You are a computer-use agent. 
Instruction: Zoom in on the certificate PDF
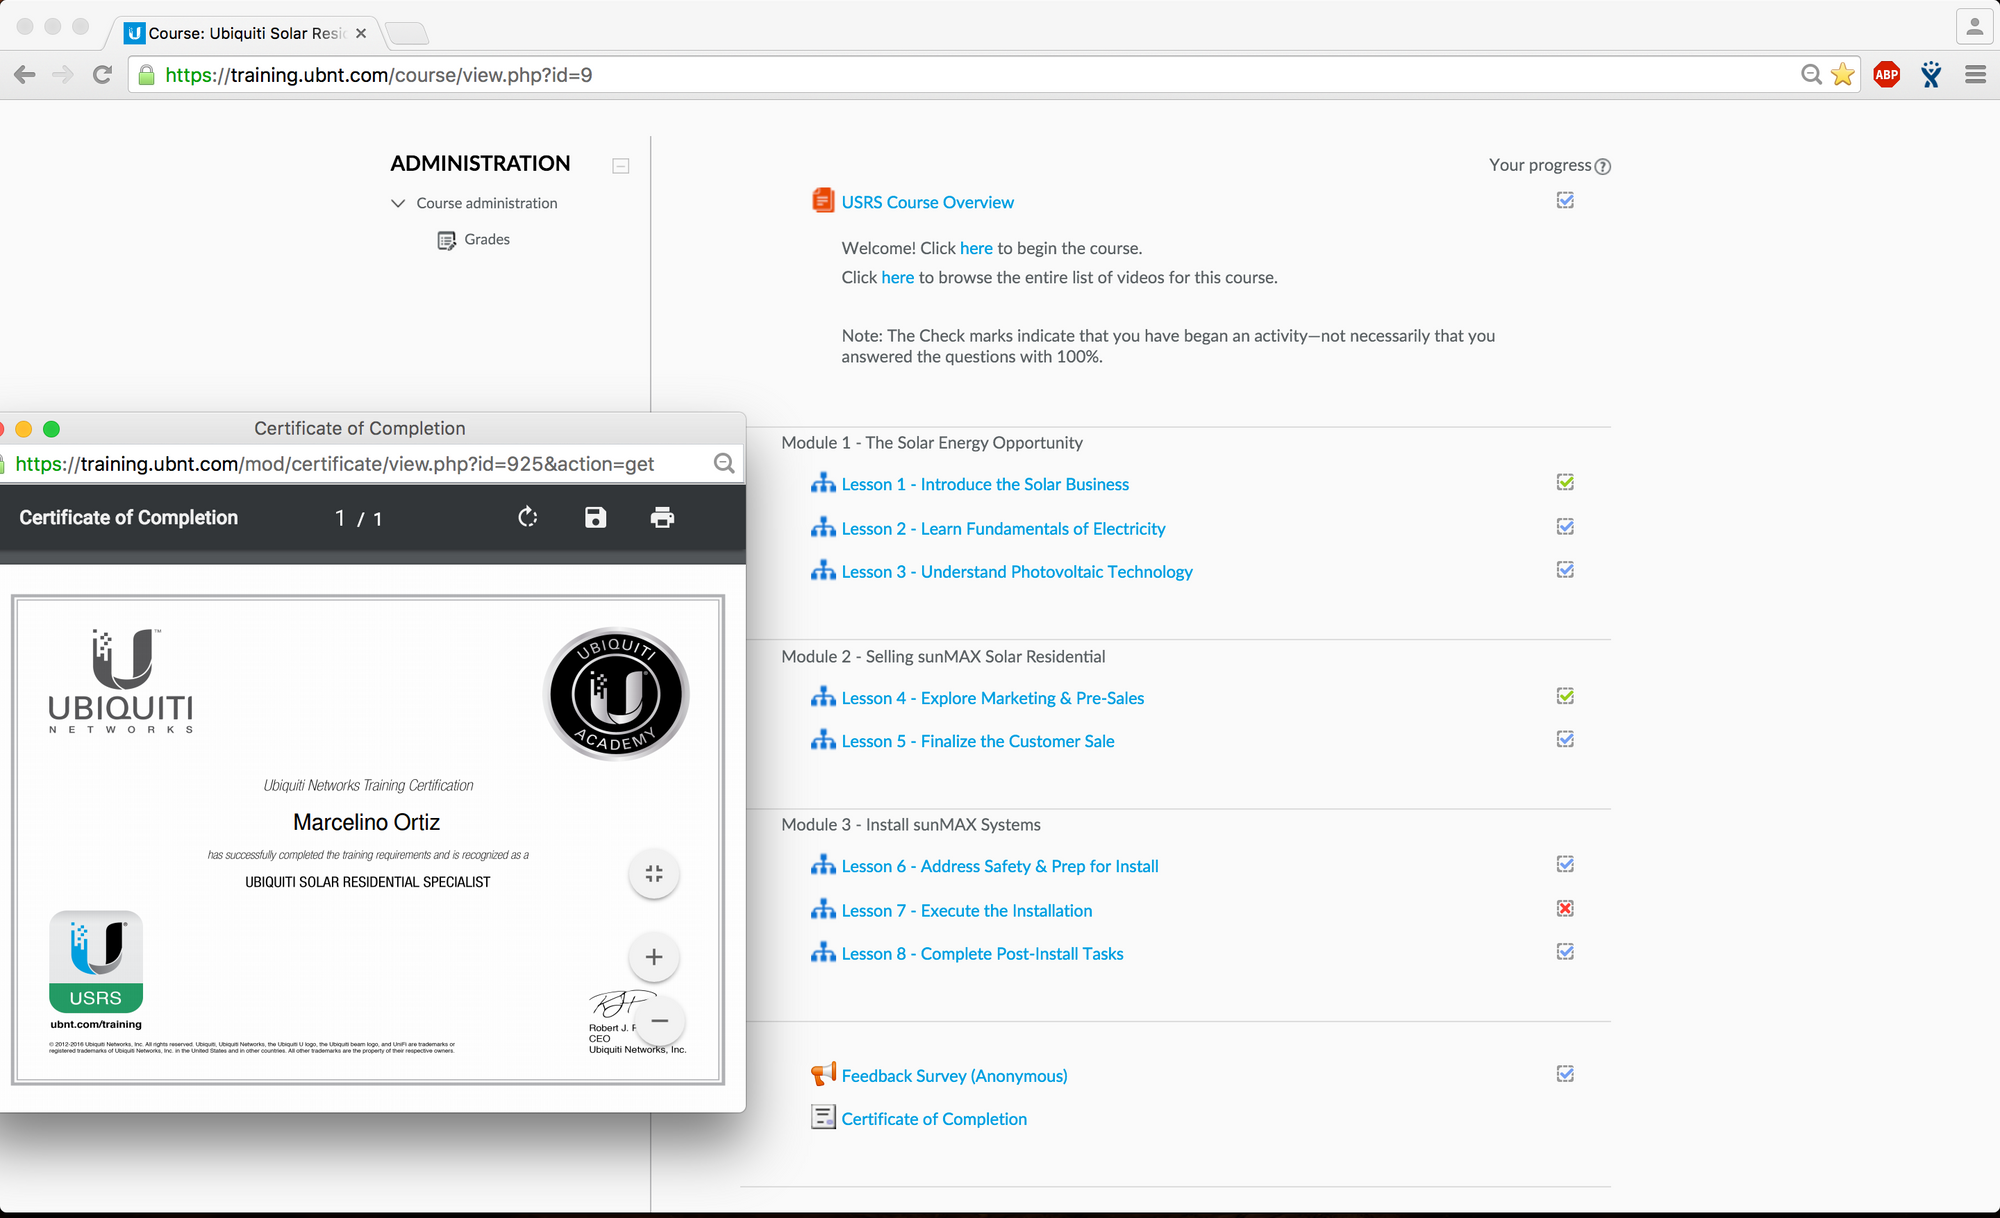[x=654, y=957]
